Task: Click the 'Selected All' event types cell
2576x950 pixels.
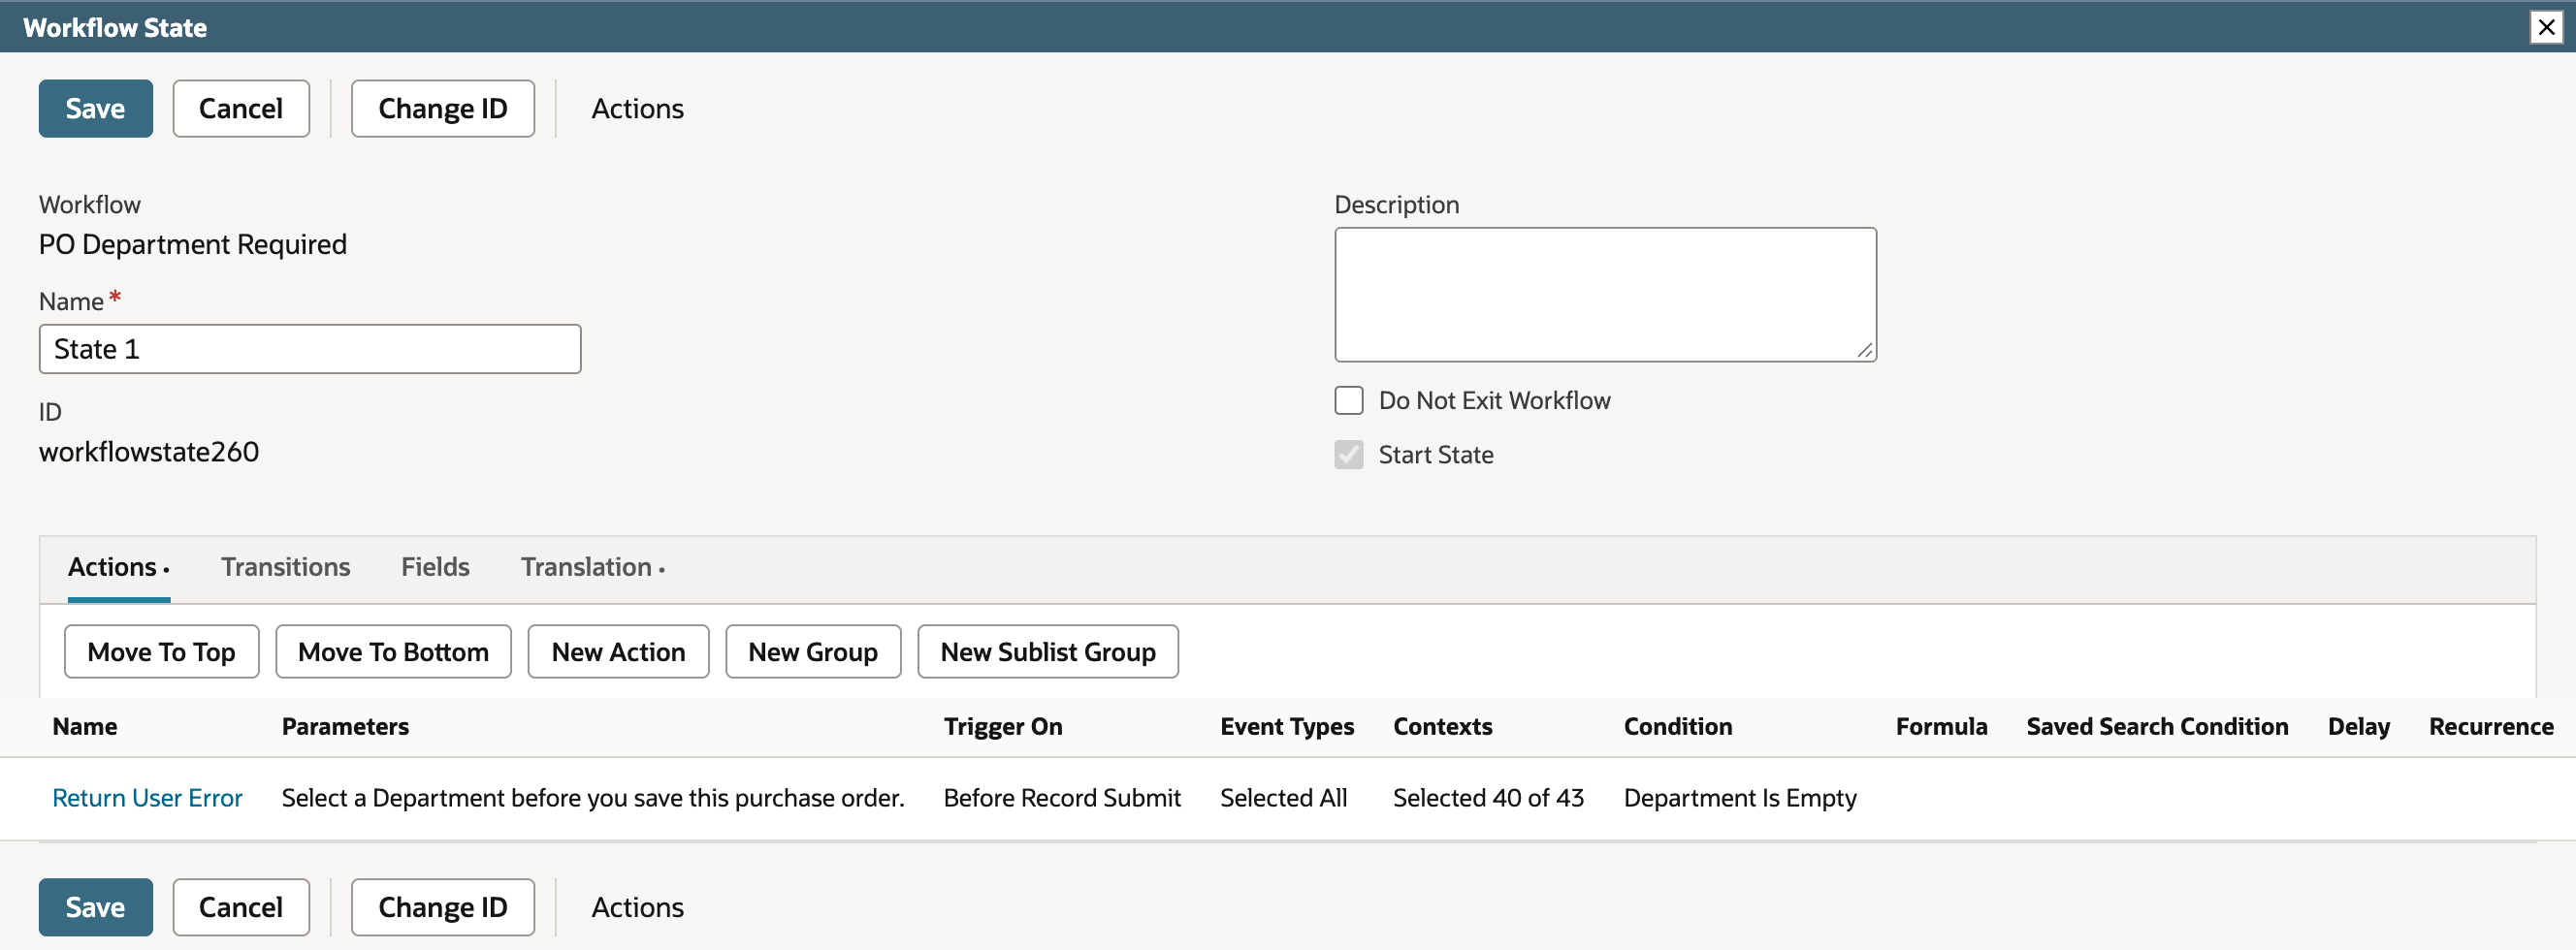Action: coord(1284,798)
